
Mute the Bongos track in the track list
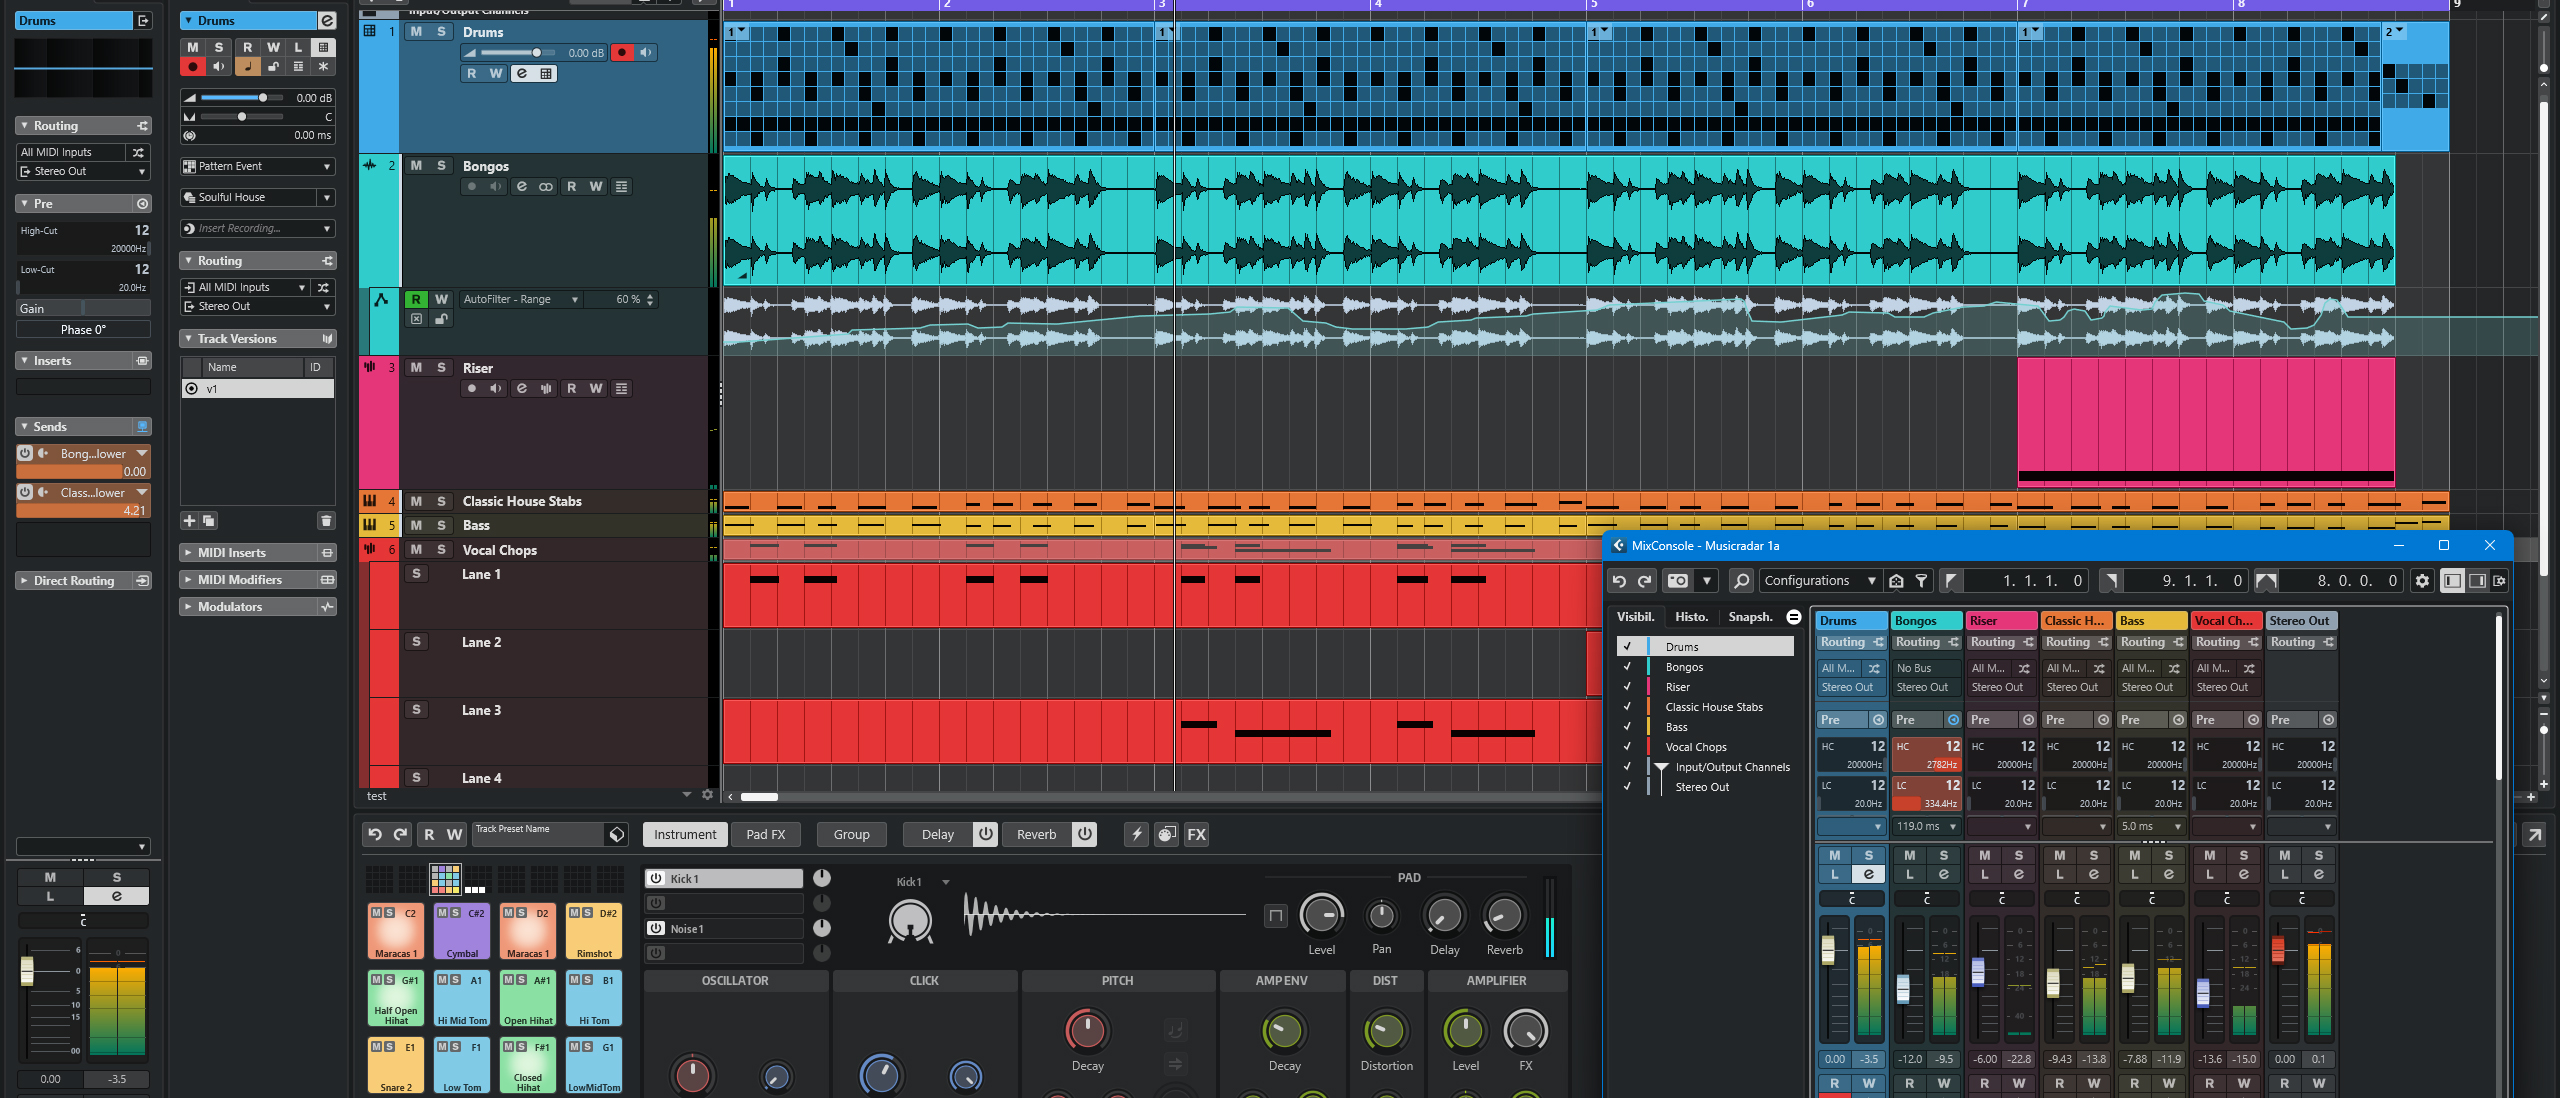click(416, 165)
